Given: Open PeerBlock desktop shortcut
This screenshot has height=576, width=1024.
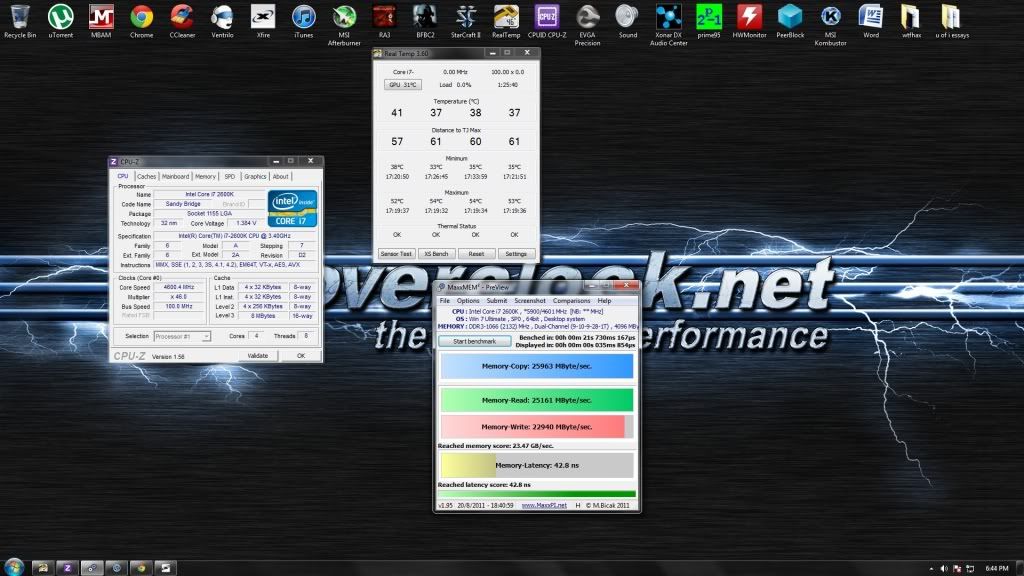Looking at the screenshot, I should pos(790,21).
